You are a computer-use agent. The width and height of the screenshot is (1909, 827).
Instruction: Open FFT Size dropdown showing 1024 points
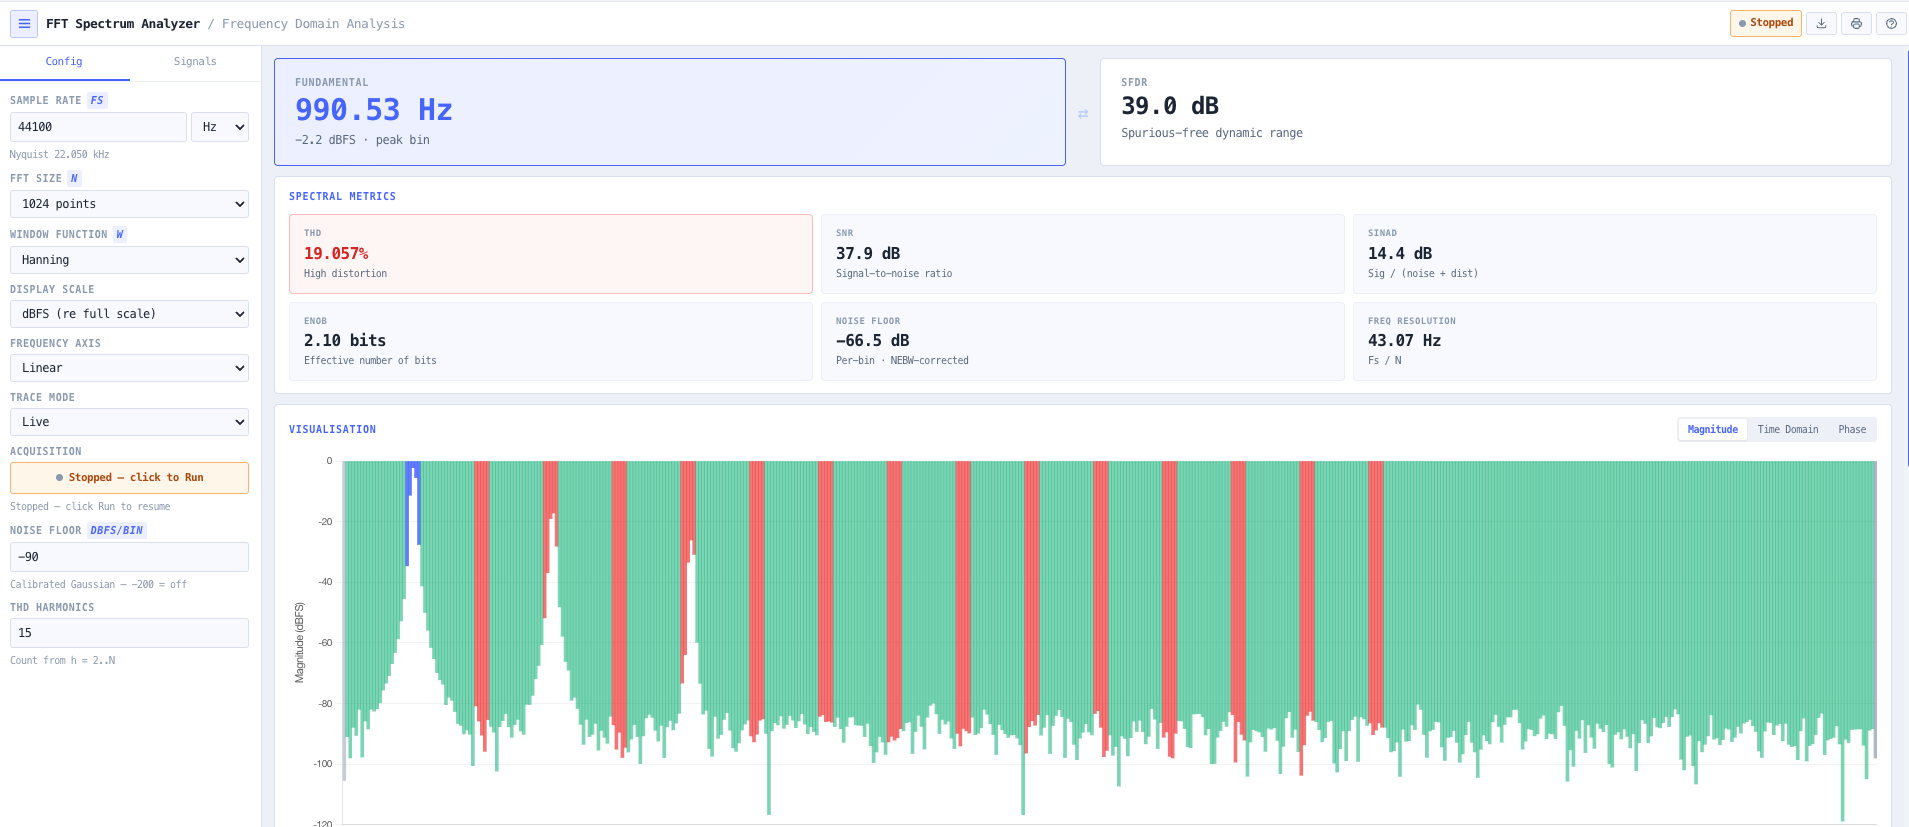tap(129, 204)
